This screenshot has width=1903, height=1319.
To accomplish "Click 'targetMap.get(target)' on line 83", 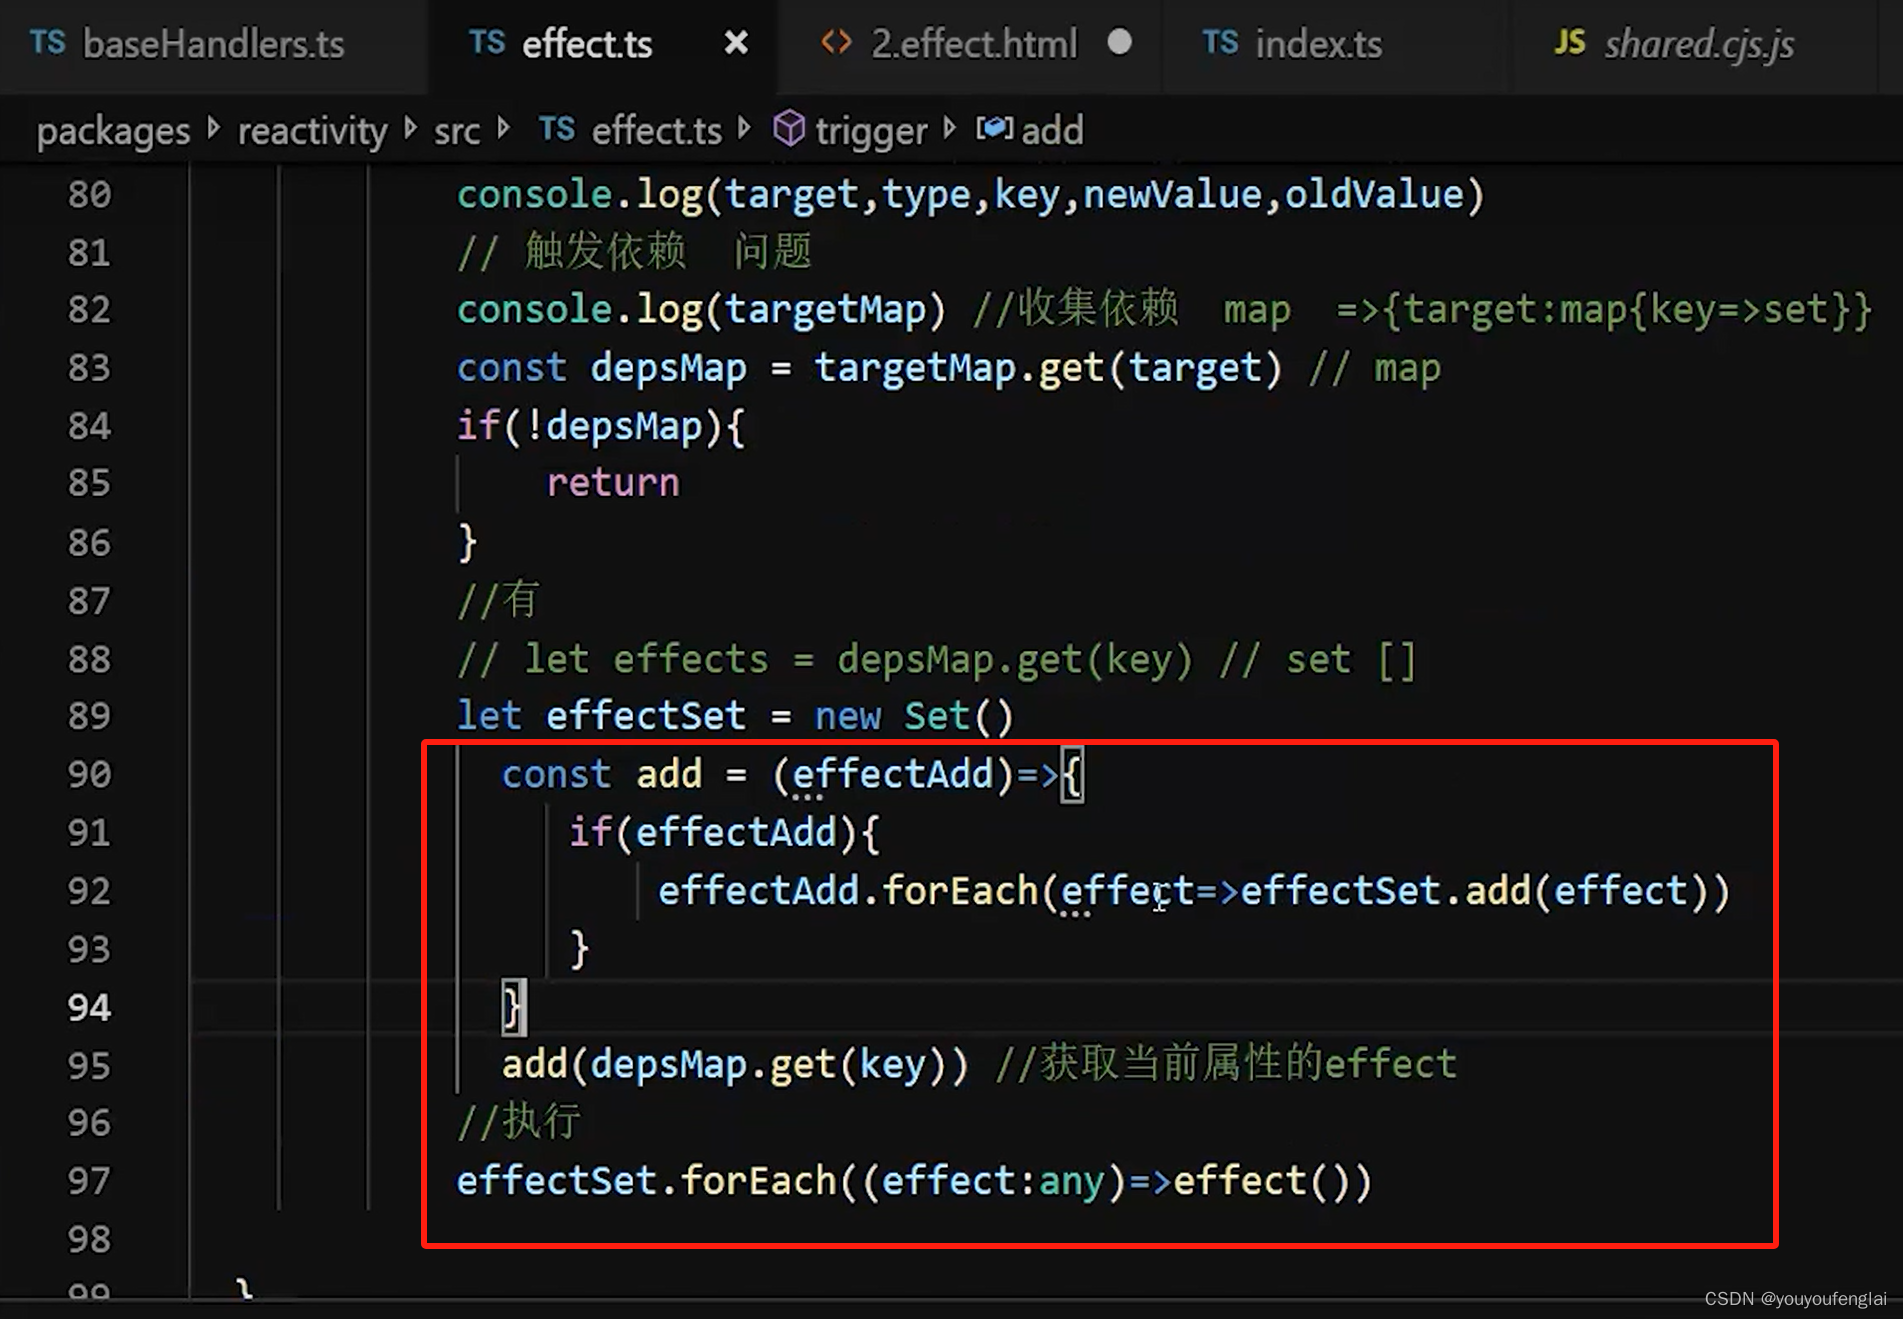I will 1048,368.
